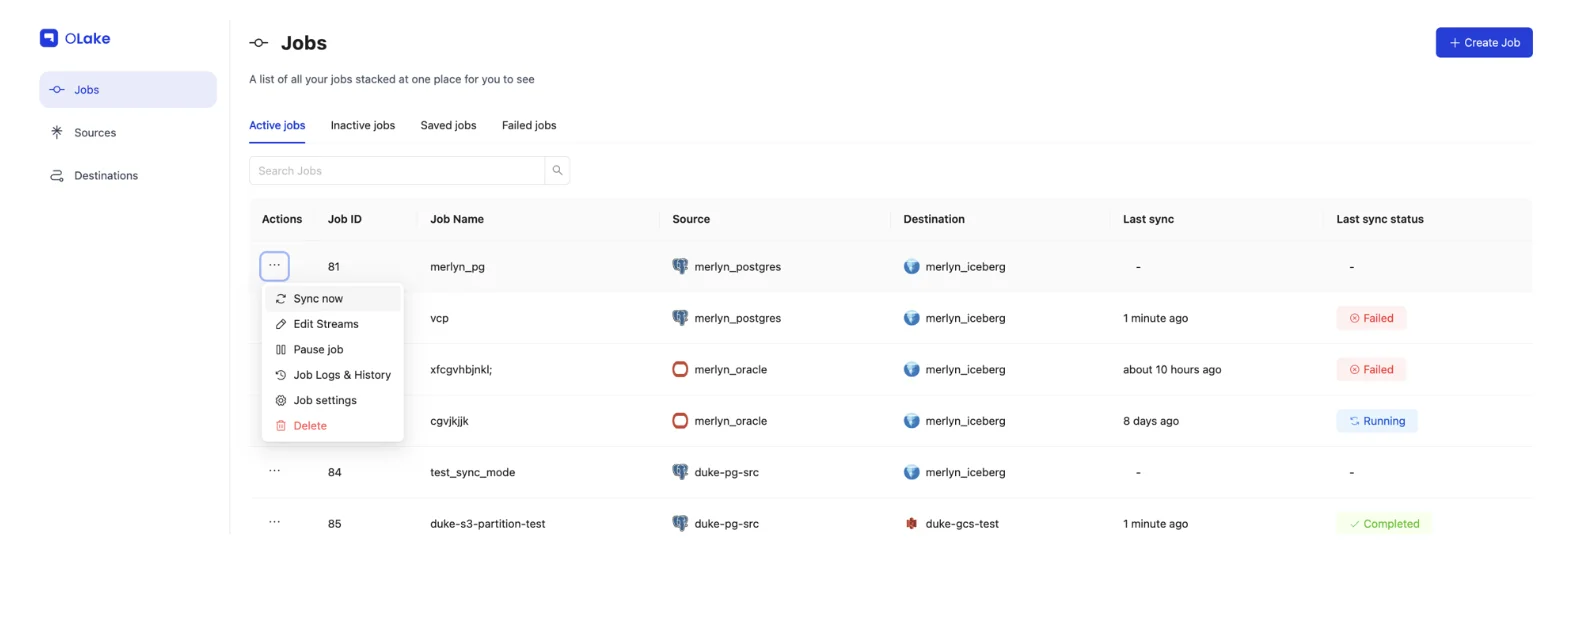1574x618 pixels.
Task: Choose Sync now from the menu
Action: (318, 299)
